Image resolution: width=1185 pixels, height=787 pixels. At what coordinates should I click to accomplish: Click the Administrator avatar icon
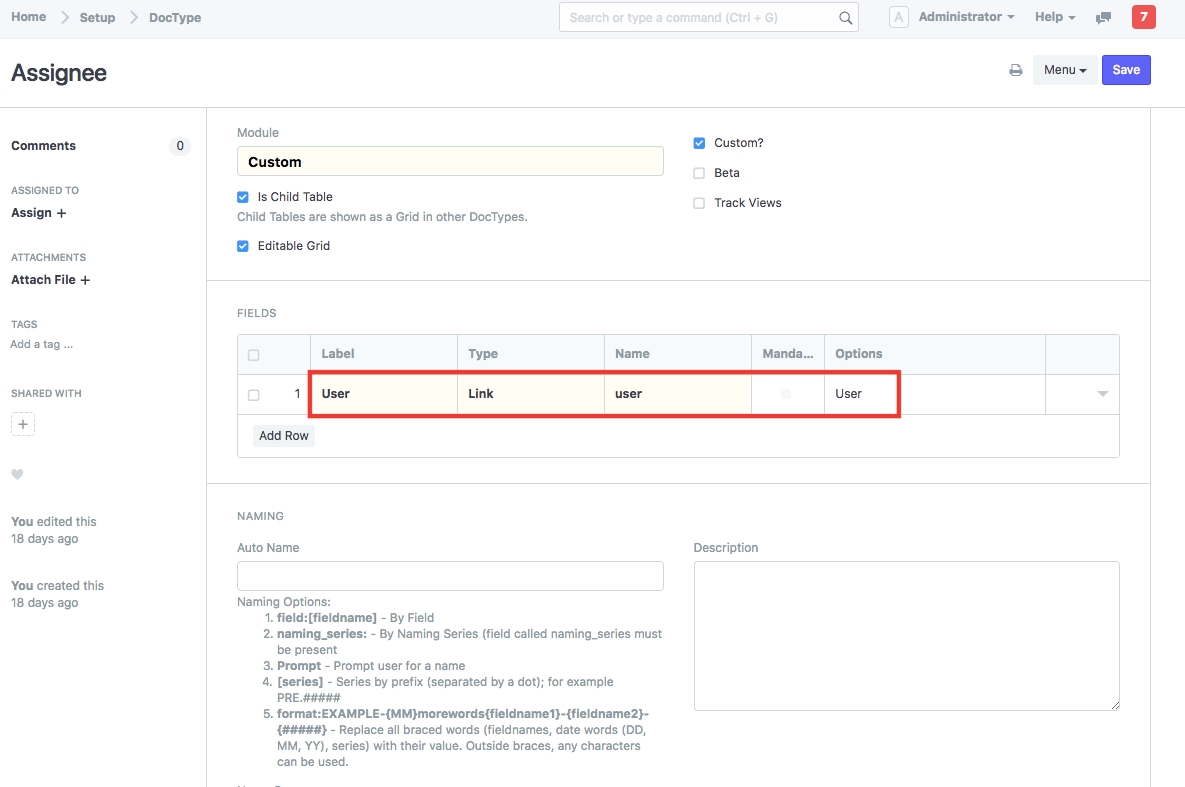click(x=899, y=17)
